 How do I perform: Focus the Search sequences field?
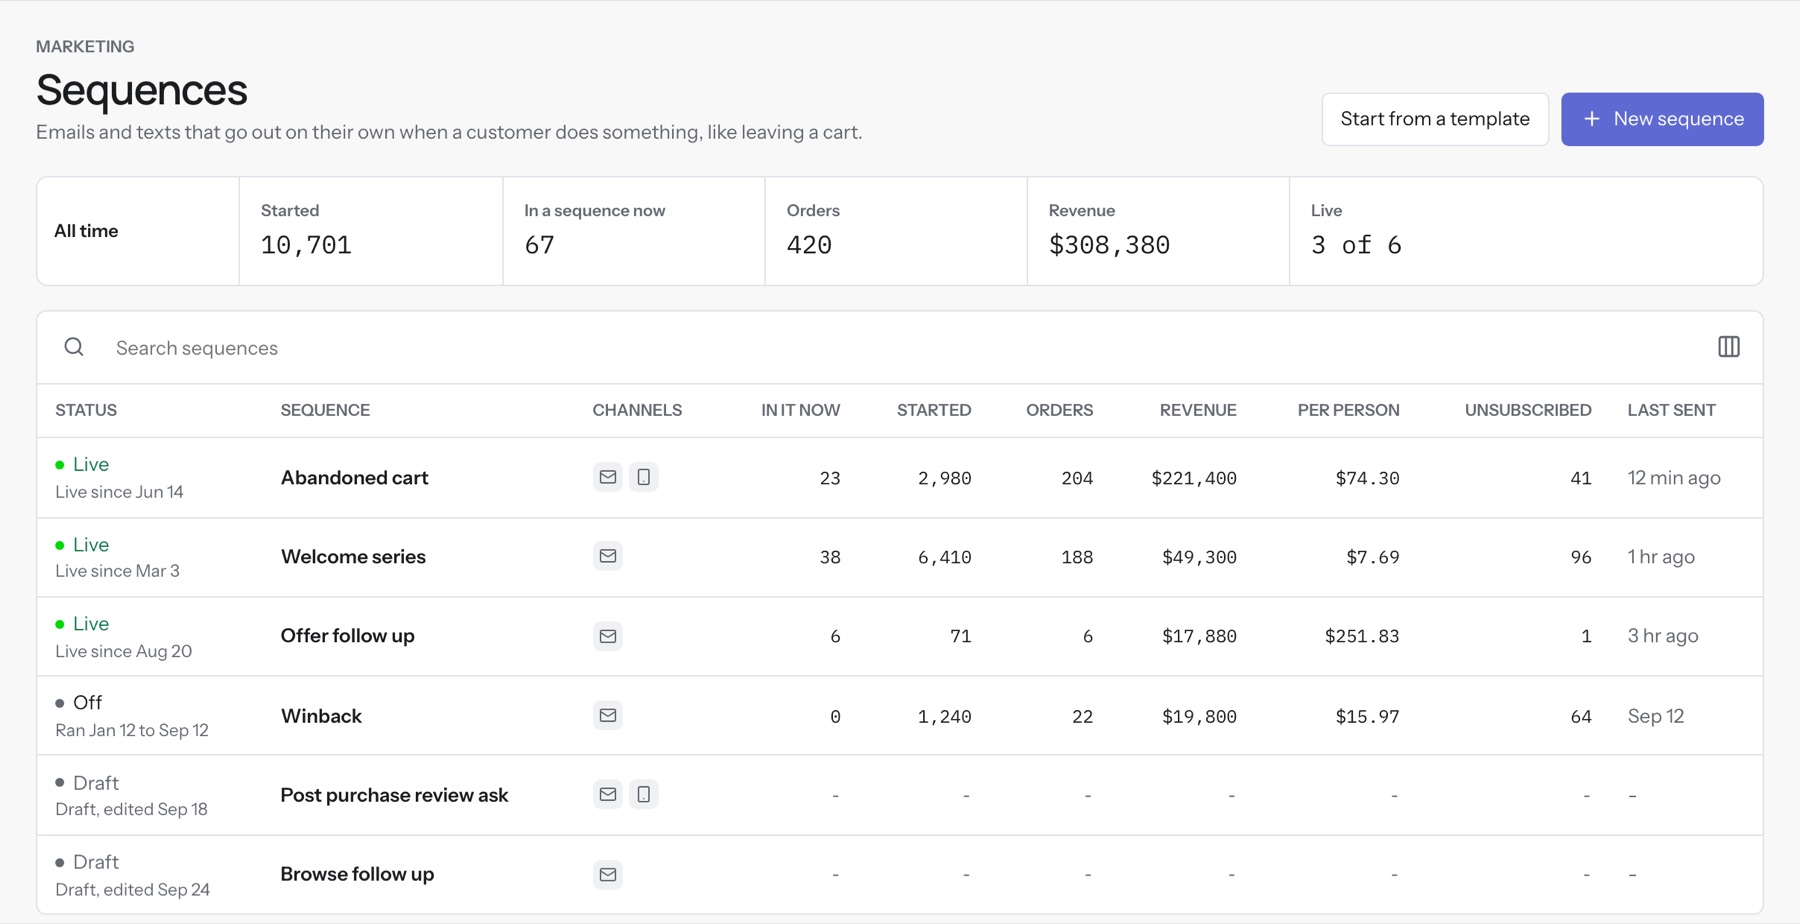pos(900,348)
